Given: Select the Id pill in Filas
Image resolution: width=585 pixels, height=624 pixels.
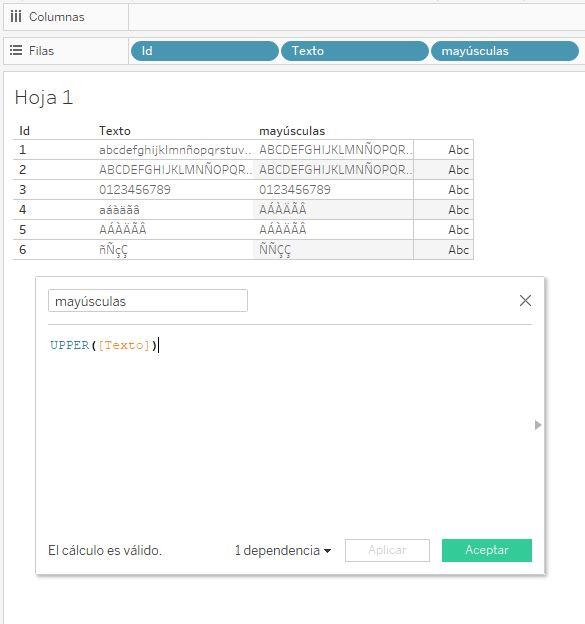Looking at the screenshot, I should pos(205,51).
